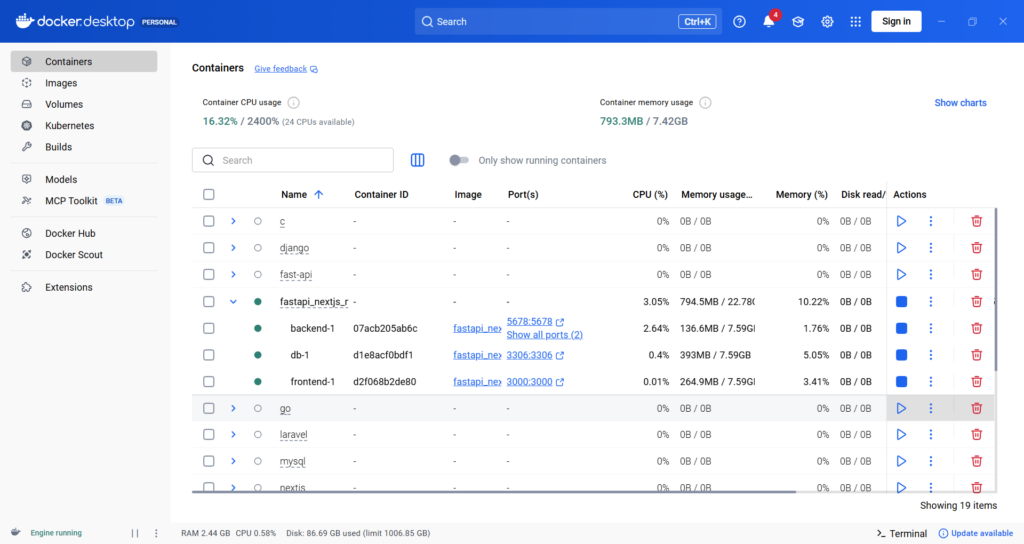Start the go container group
Screen dimensions: 1024x544
[x=901, y=408]
